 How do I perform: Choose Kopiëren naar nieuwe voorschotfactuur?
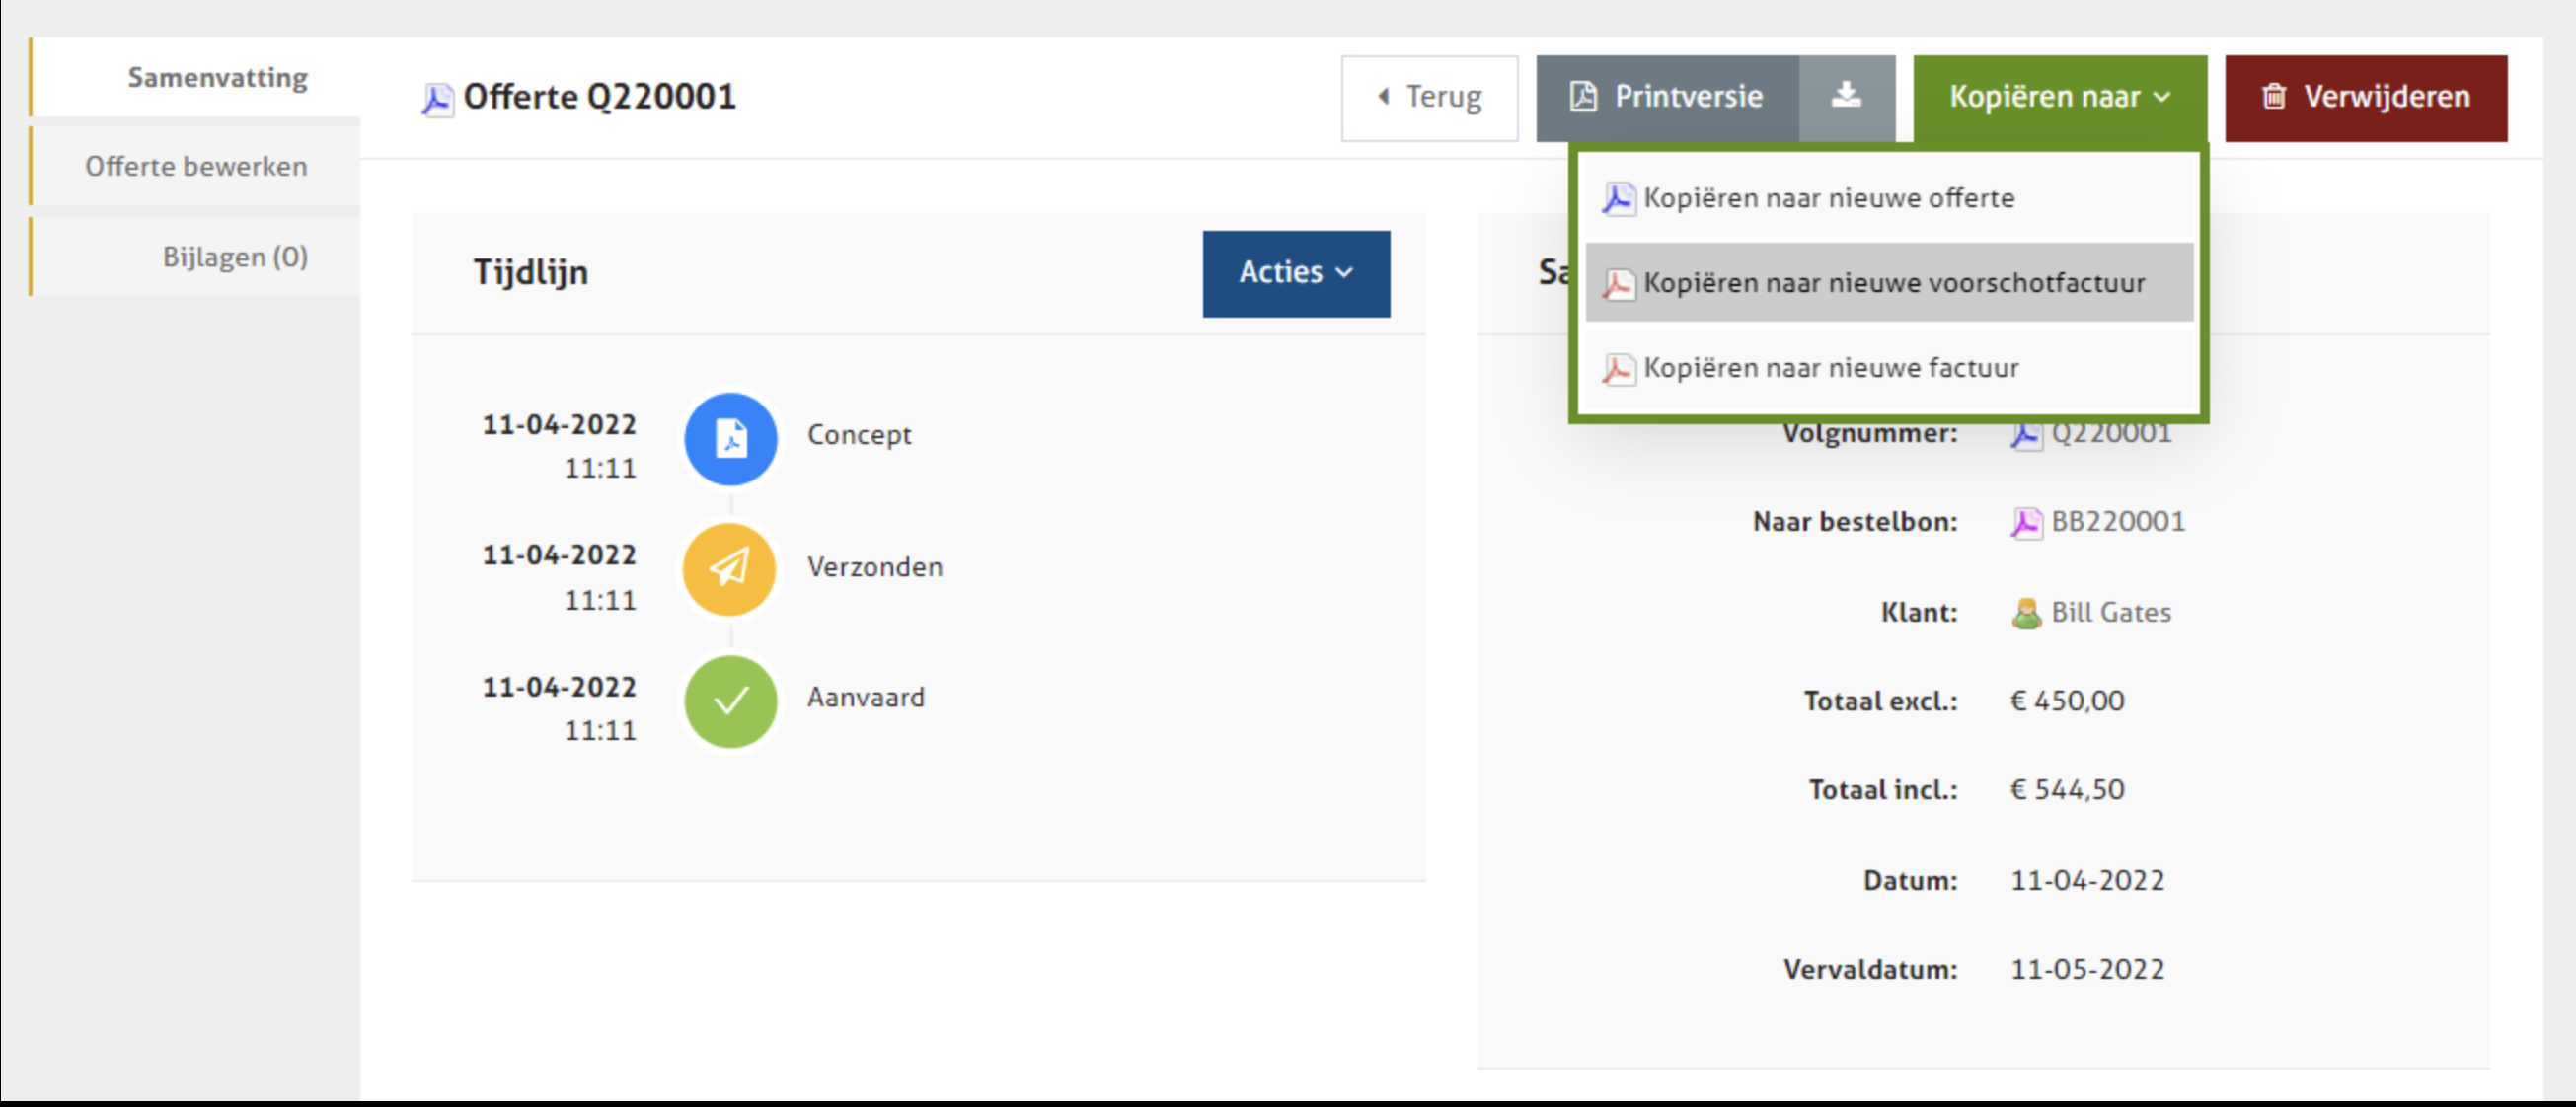[1893, 283]
